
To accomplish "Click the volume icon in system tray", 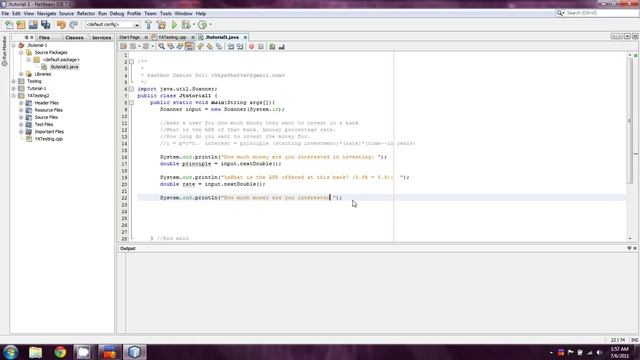I will coord(599,353).
